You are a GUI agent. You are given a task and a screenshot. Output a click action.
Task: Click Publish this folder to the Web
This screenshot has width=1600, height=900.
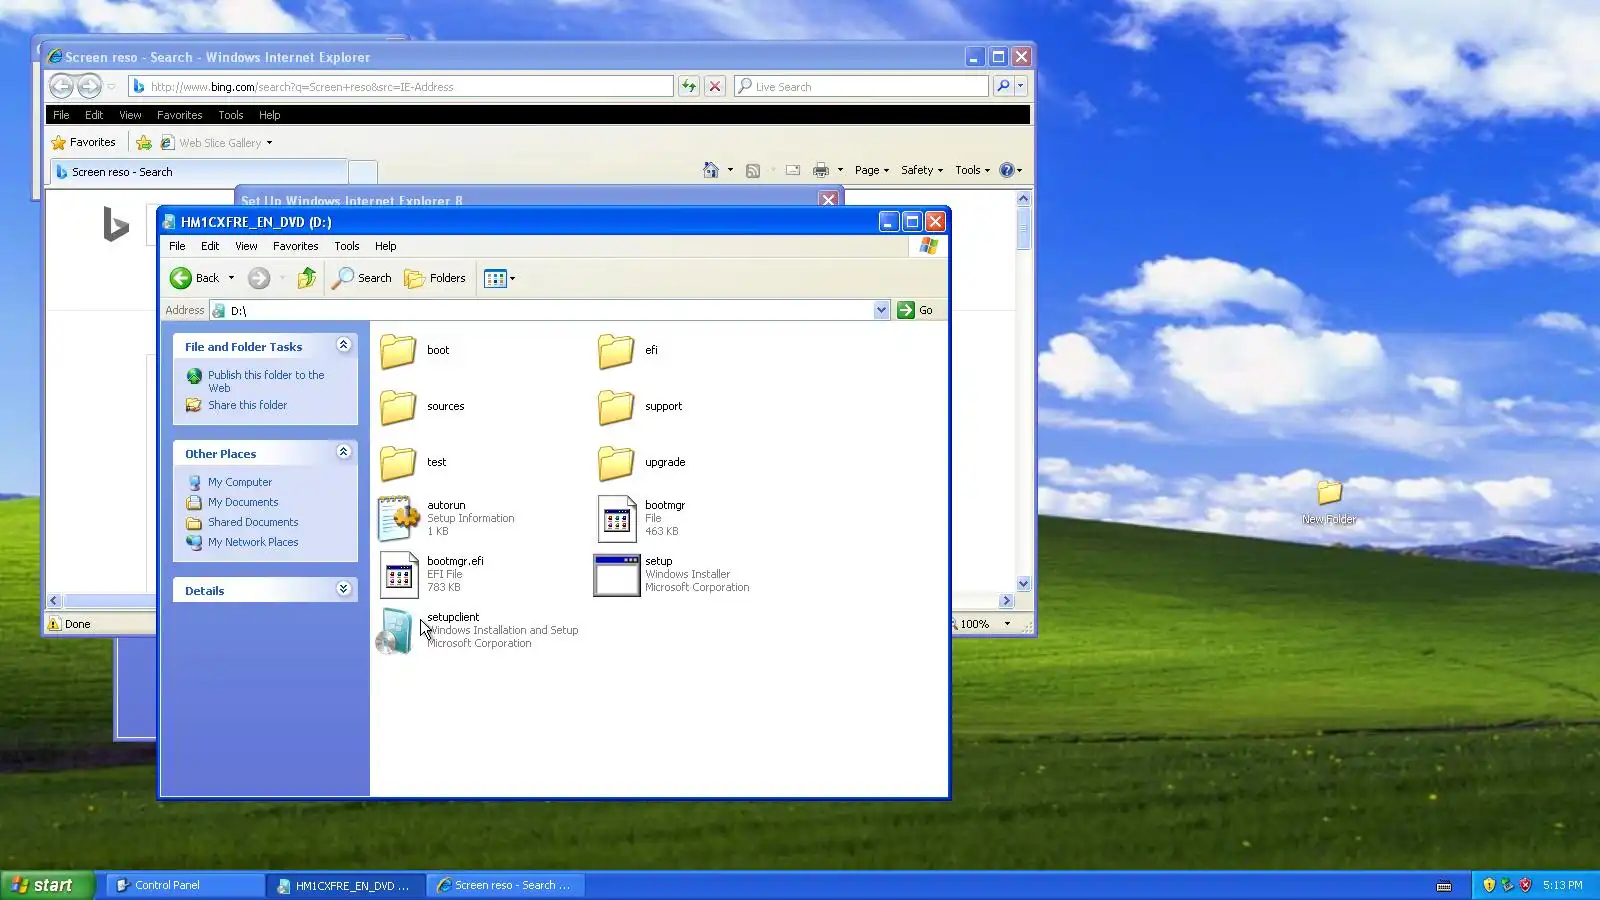click(266, 381)
